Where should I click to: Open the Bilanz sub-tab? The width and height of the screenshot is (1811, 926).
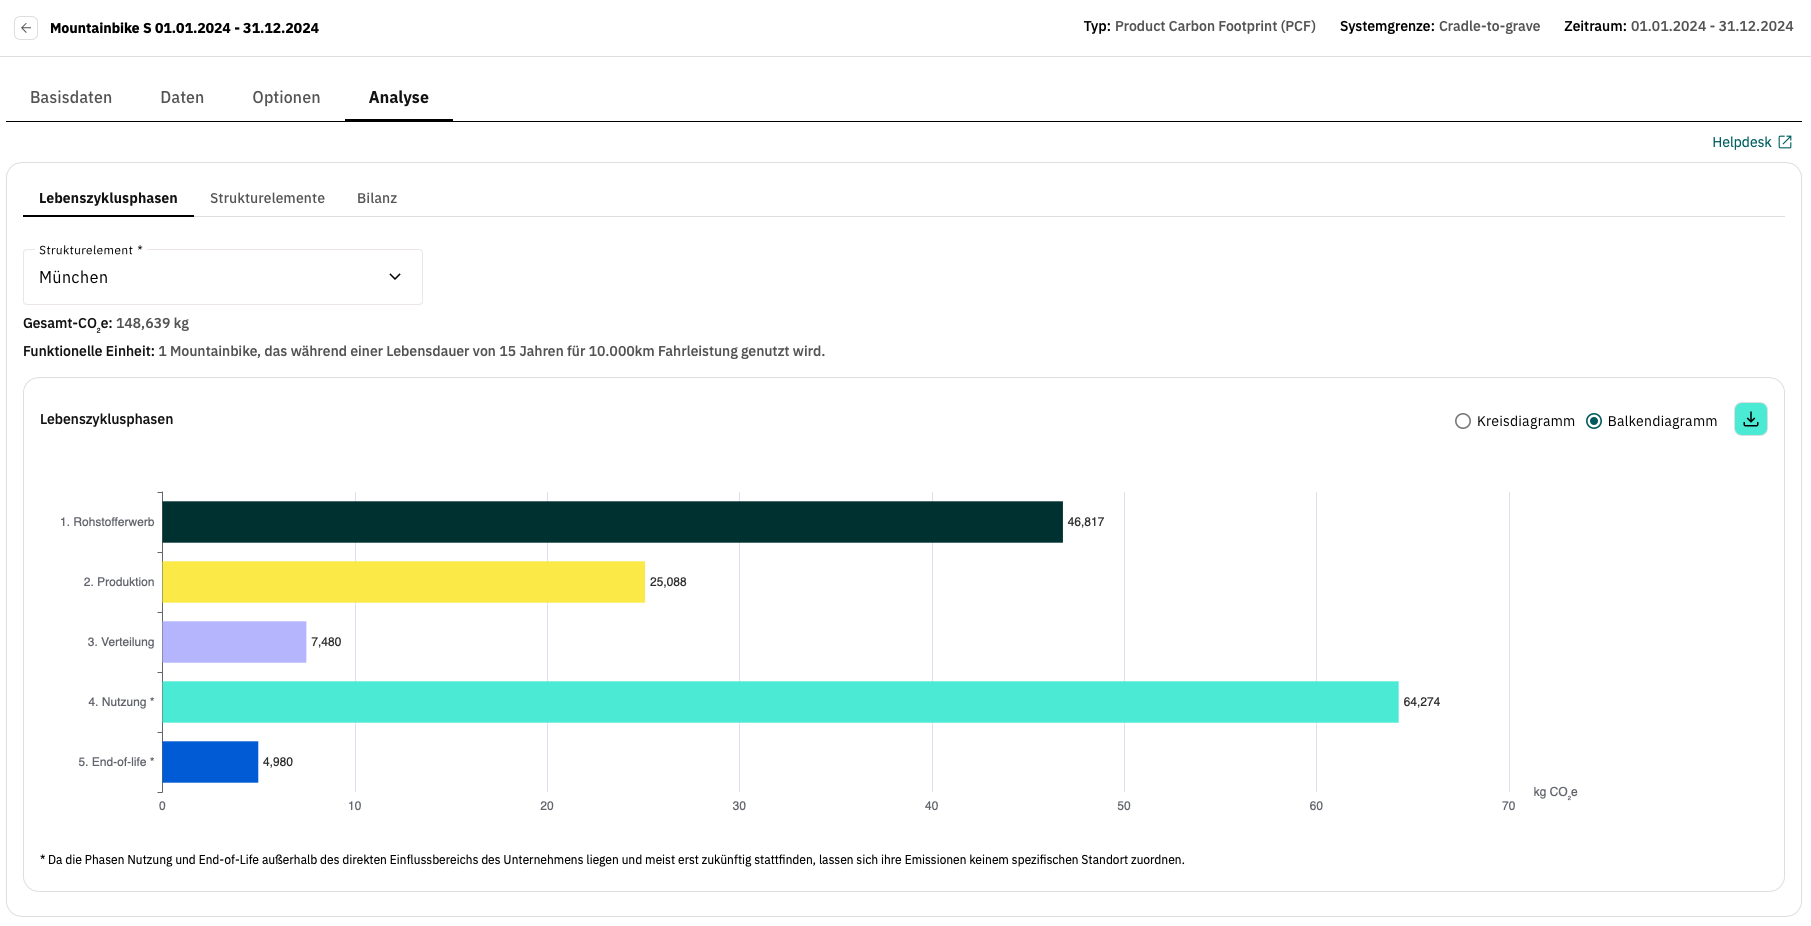[377, 198]
